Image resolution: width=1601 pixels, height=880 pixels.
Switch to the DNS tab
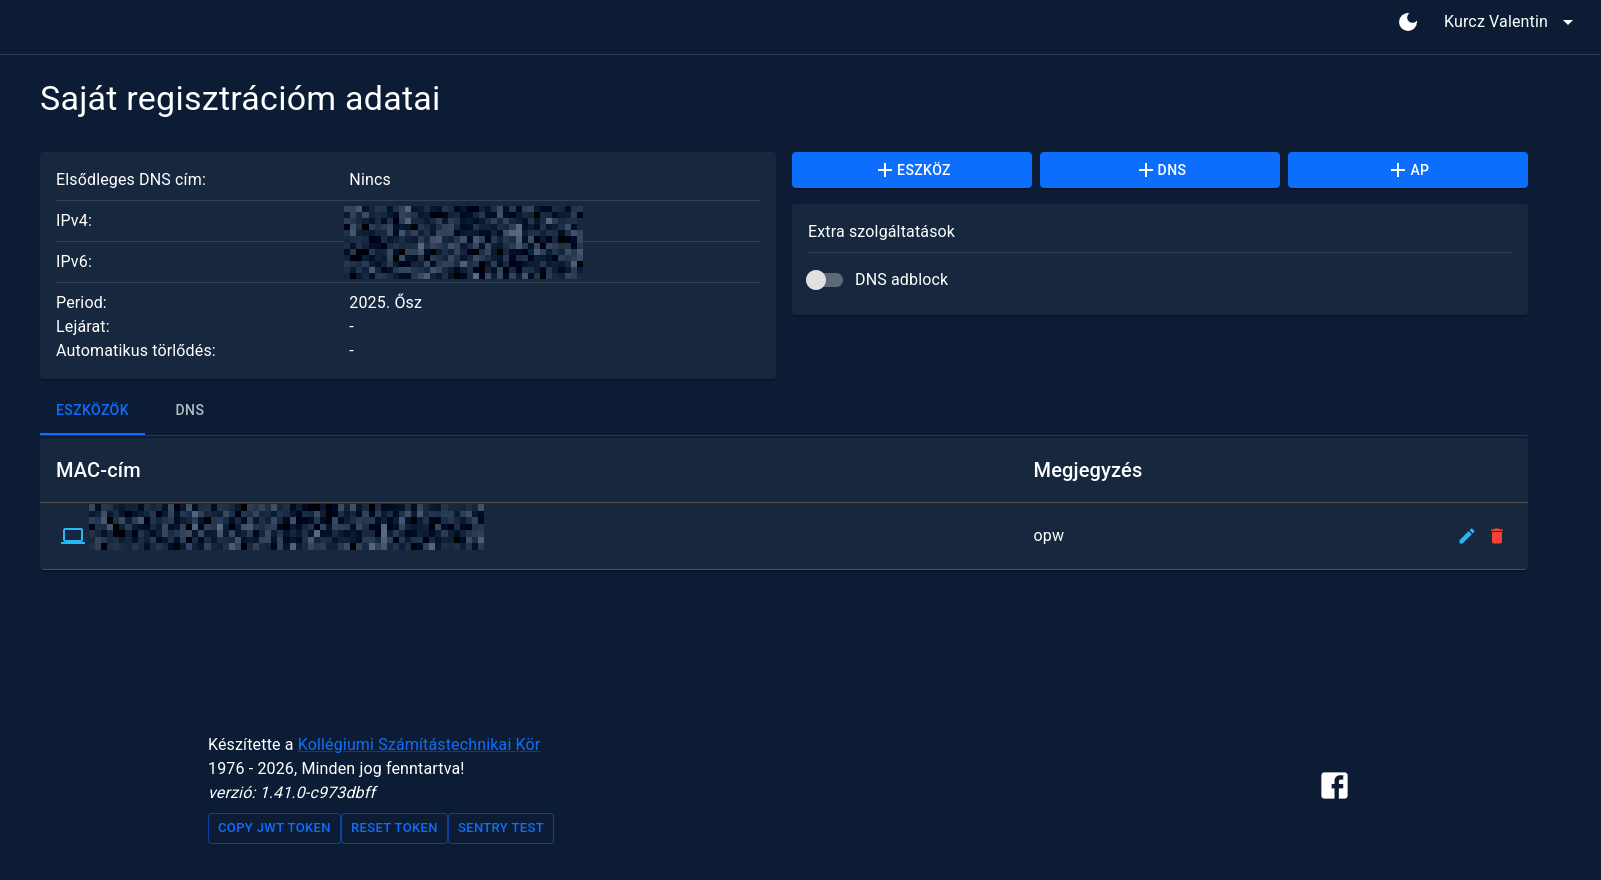[190, 410]
